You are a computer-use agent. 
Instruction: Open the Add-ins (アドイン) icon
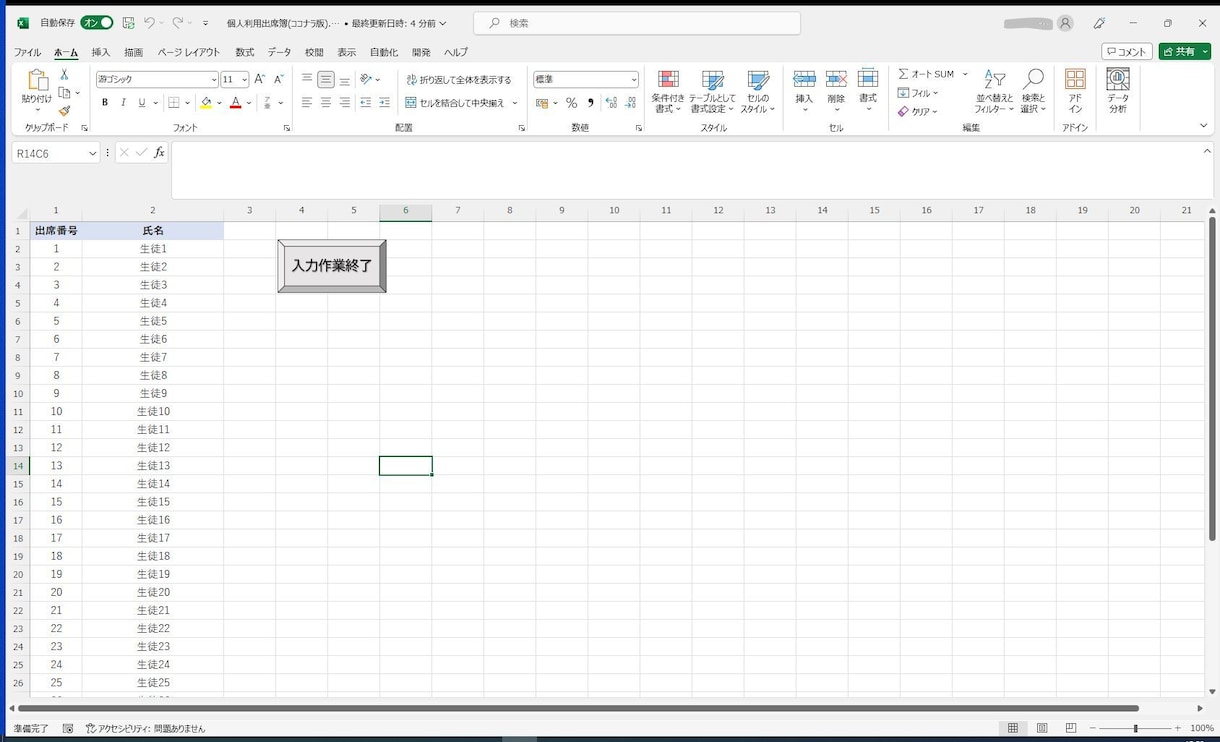[1075, 91]
